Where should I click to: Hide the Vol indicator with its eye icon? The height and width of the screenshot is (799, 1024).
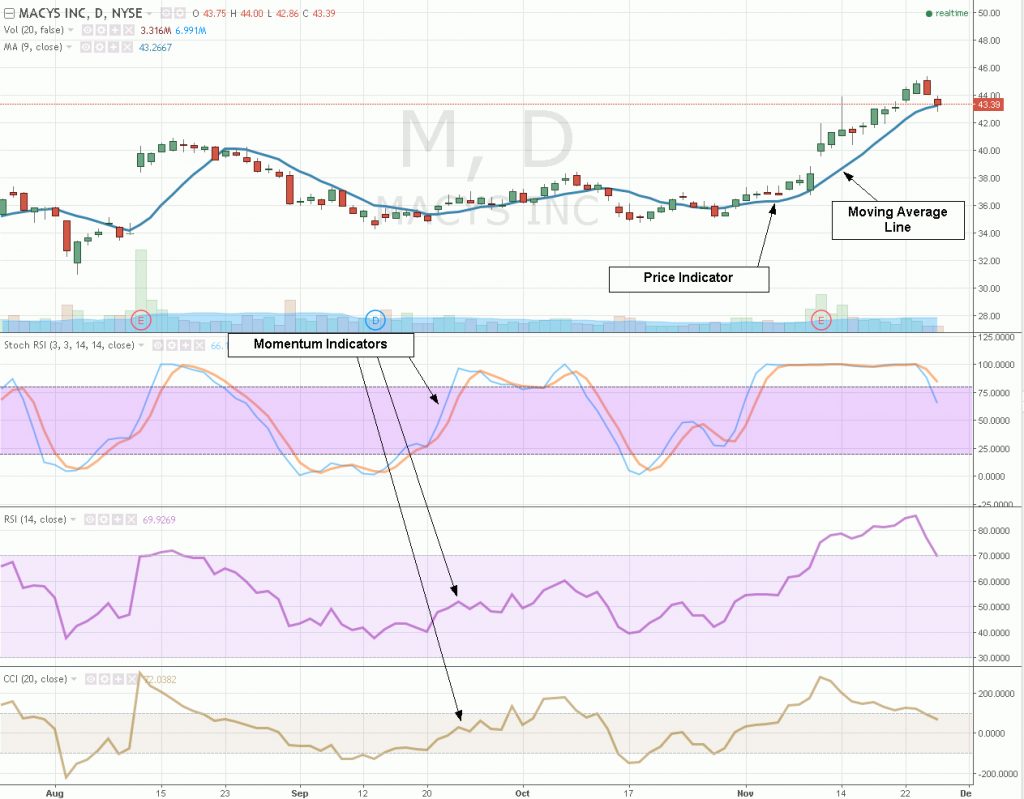point(88,30)
